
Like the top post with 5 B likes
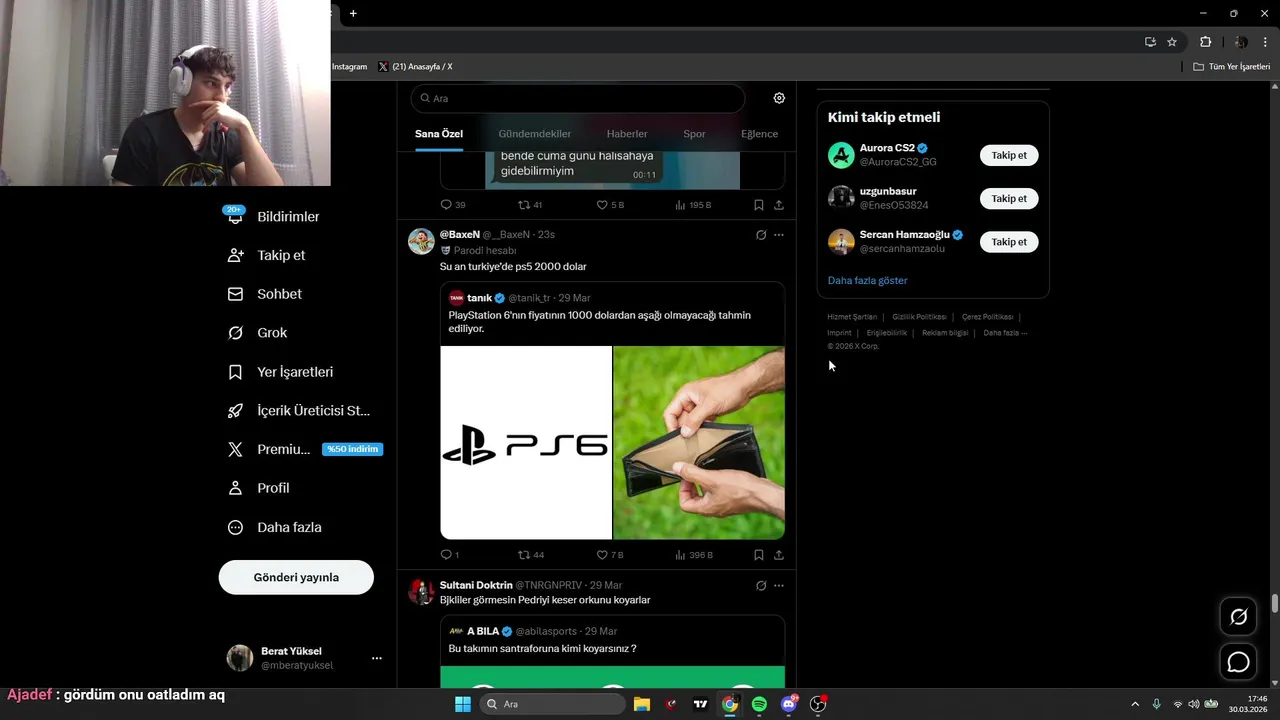610,205
